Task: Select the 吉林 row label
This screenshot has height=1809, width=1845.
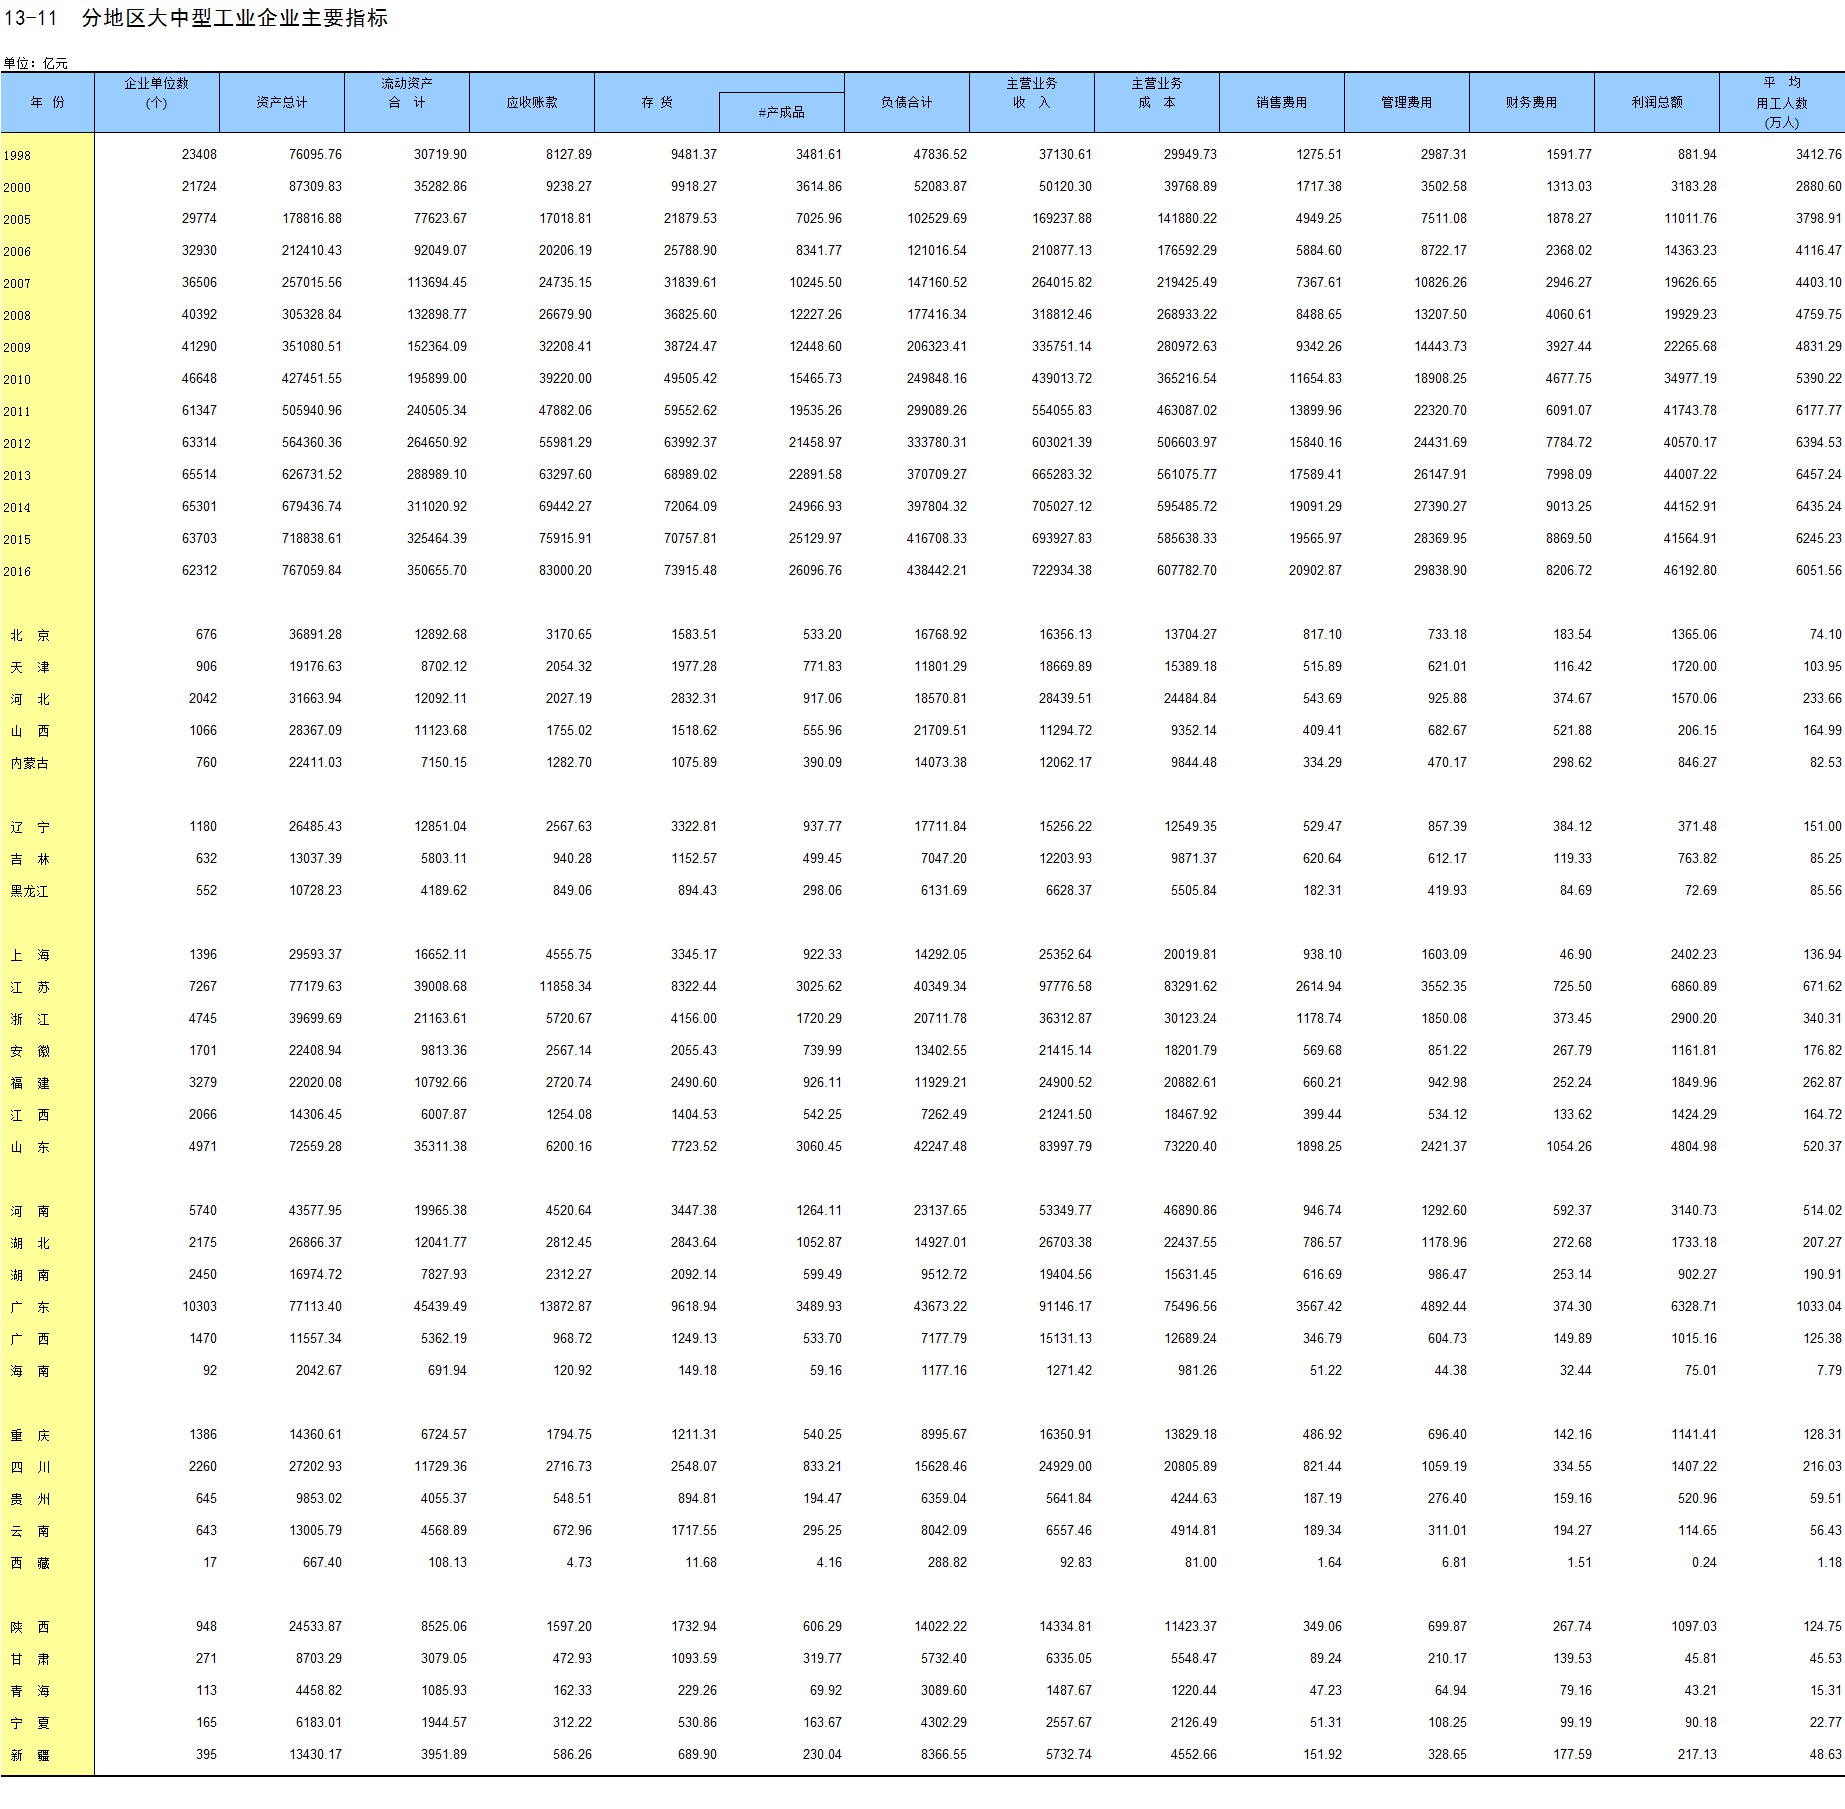Action: [x=30, y=859]
